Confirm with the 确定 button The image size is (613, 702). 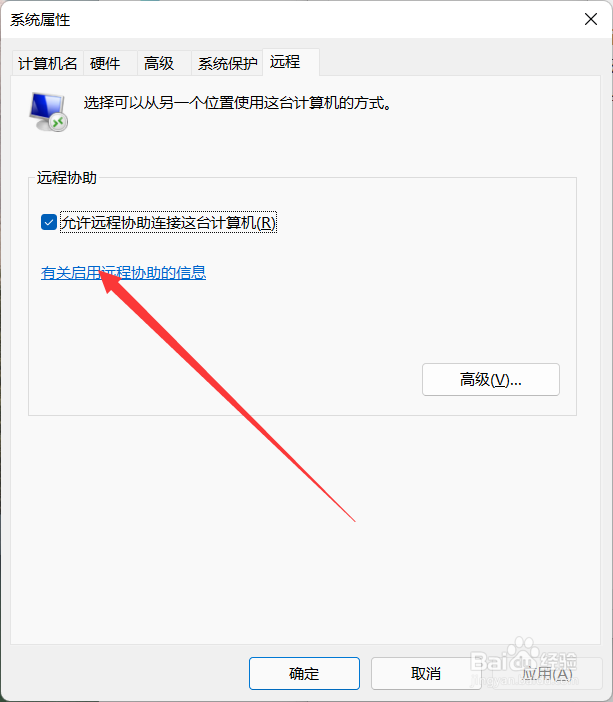pos(304,673)
